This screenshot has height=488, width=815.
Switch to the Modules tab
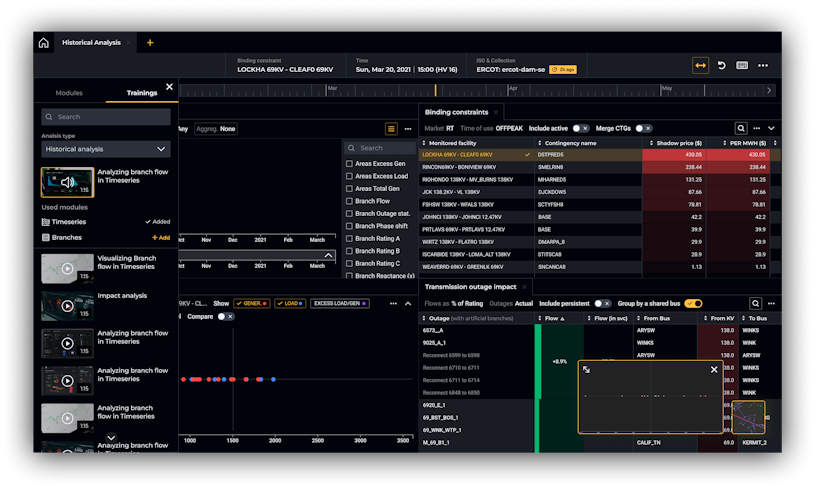[69, 93]
